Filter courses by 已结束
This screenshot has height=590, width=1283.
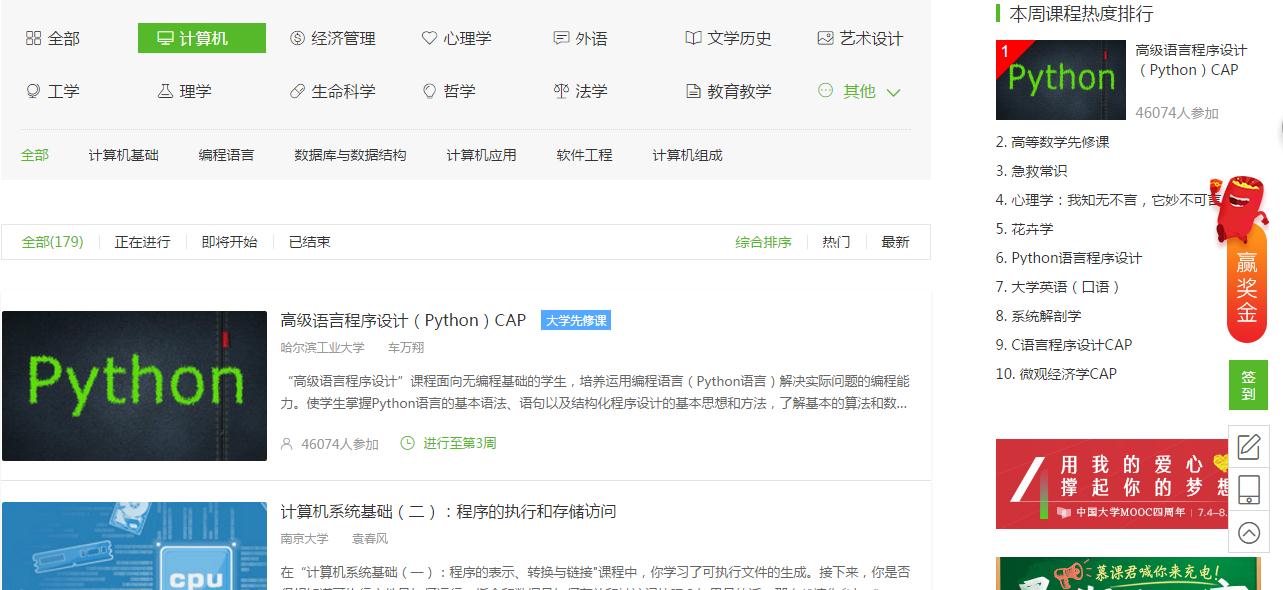coord(309,242)
